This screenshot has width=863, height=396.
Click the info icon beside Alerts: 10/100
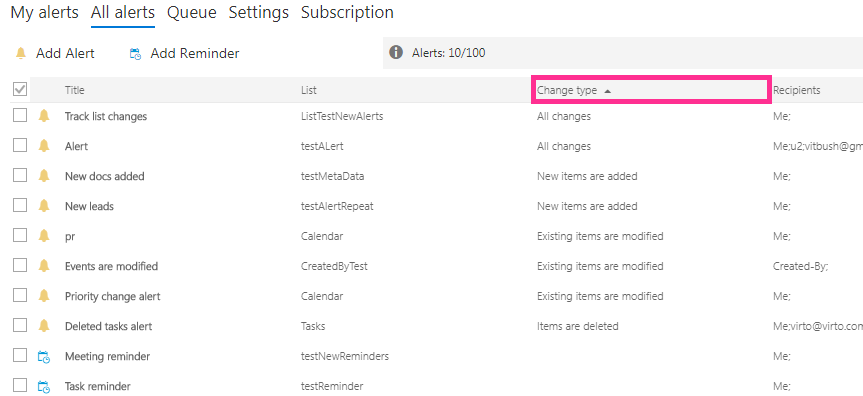coord(395,53)
